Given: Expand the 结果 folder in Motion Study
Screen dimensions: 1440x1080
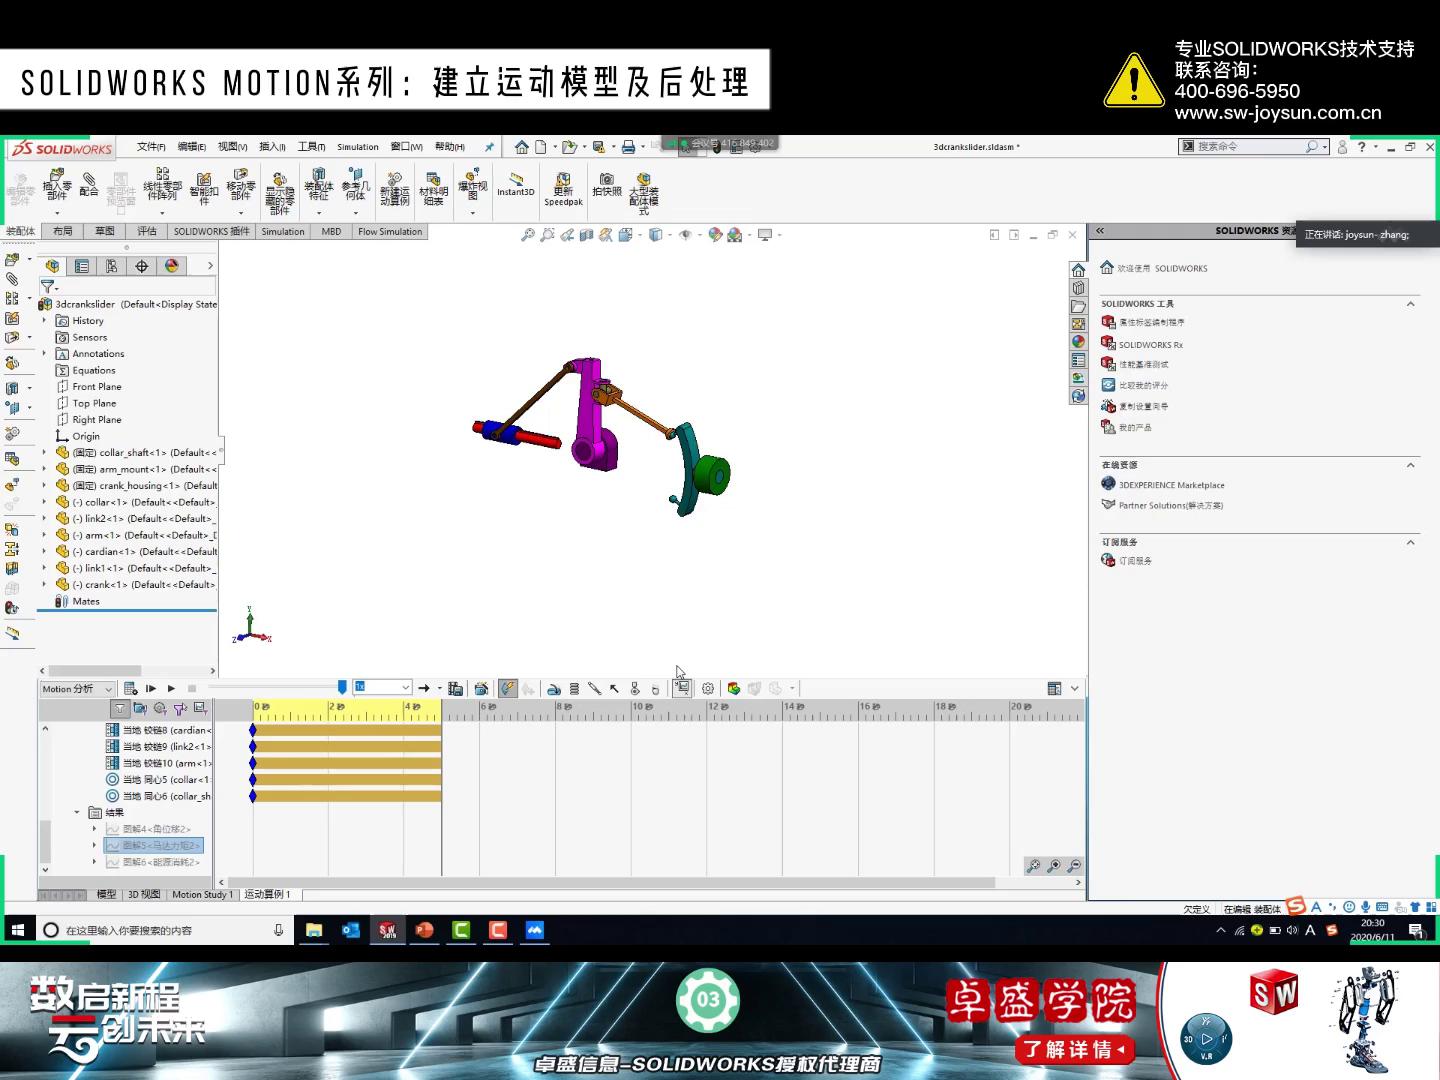Looking at the screenshot, I should [x=76, y=812].
